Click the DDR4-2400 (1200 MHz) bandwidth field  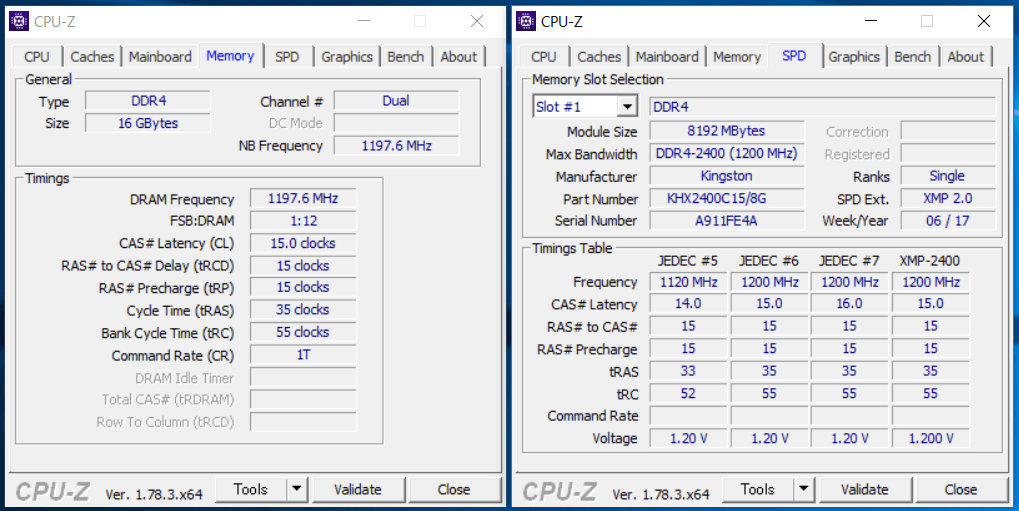pyautogui.click(x=727, y=153)
